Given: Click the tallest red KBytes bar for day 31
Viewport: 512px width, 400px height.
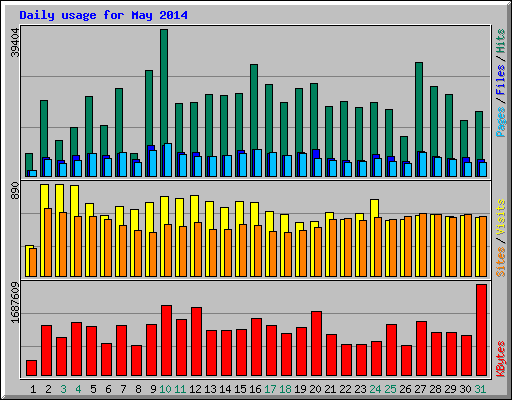Looking at the screenshot, I should (481, 330).
